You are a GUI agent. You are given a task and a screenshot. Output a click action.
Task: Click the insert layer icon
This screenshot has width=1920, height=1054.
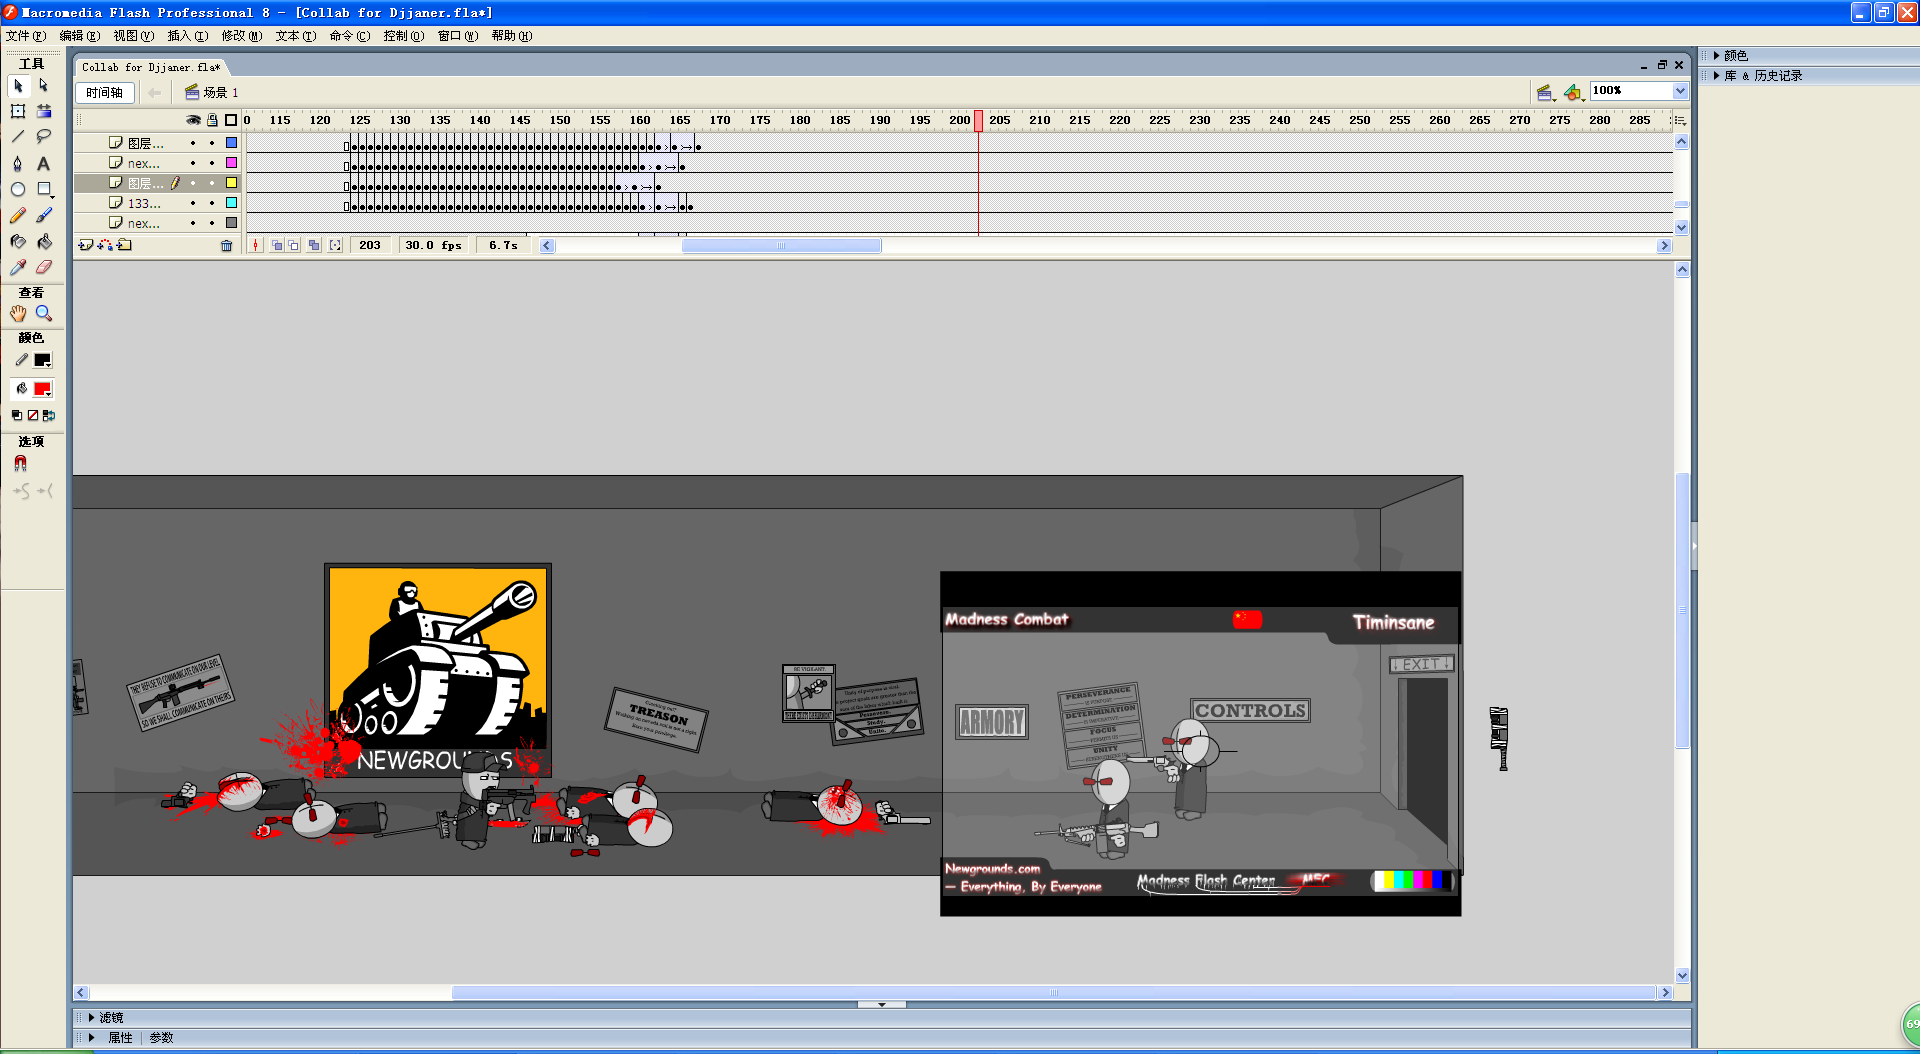(86, 245)
